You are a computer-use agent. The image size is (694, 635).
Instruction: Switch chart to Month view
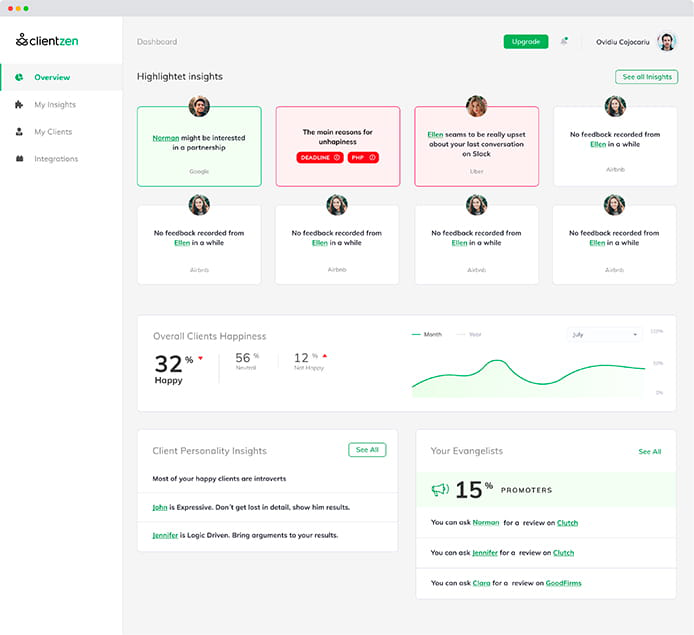427,334
